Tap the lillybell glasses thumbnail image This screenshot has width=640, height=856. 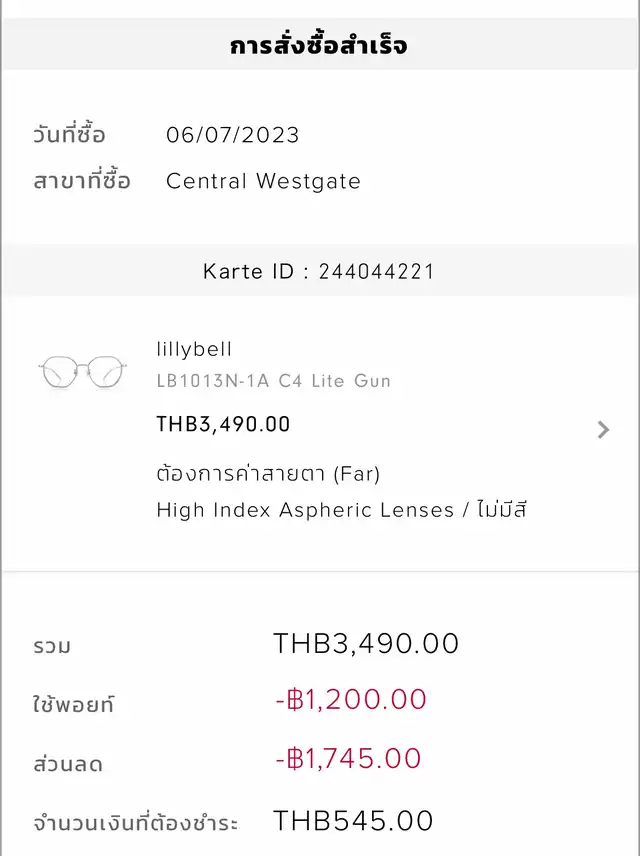tap(82, 372)
